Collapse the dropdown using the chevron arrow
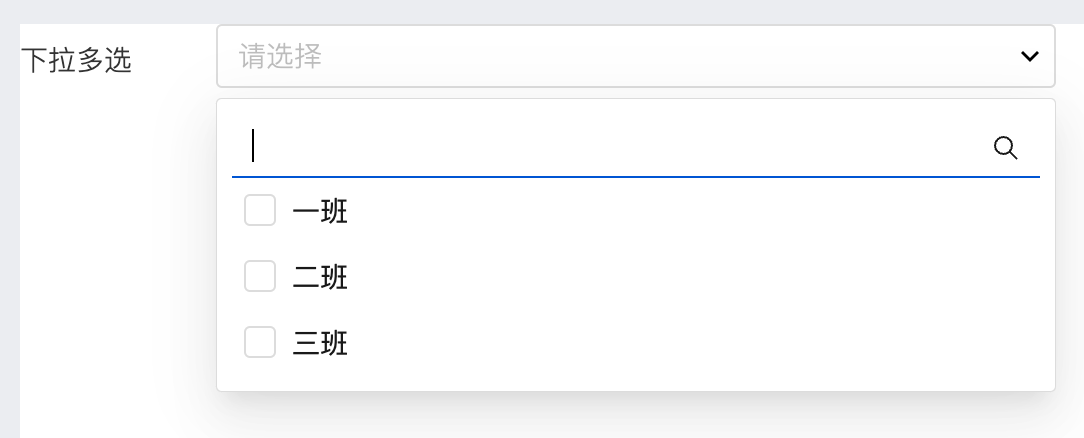 (1029, 57)
